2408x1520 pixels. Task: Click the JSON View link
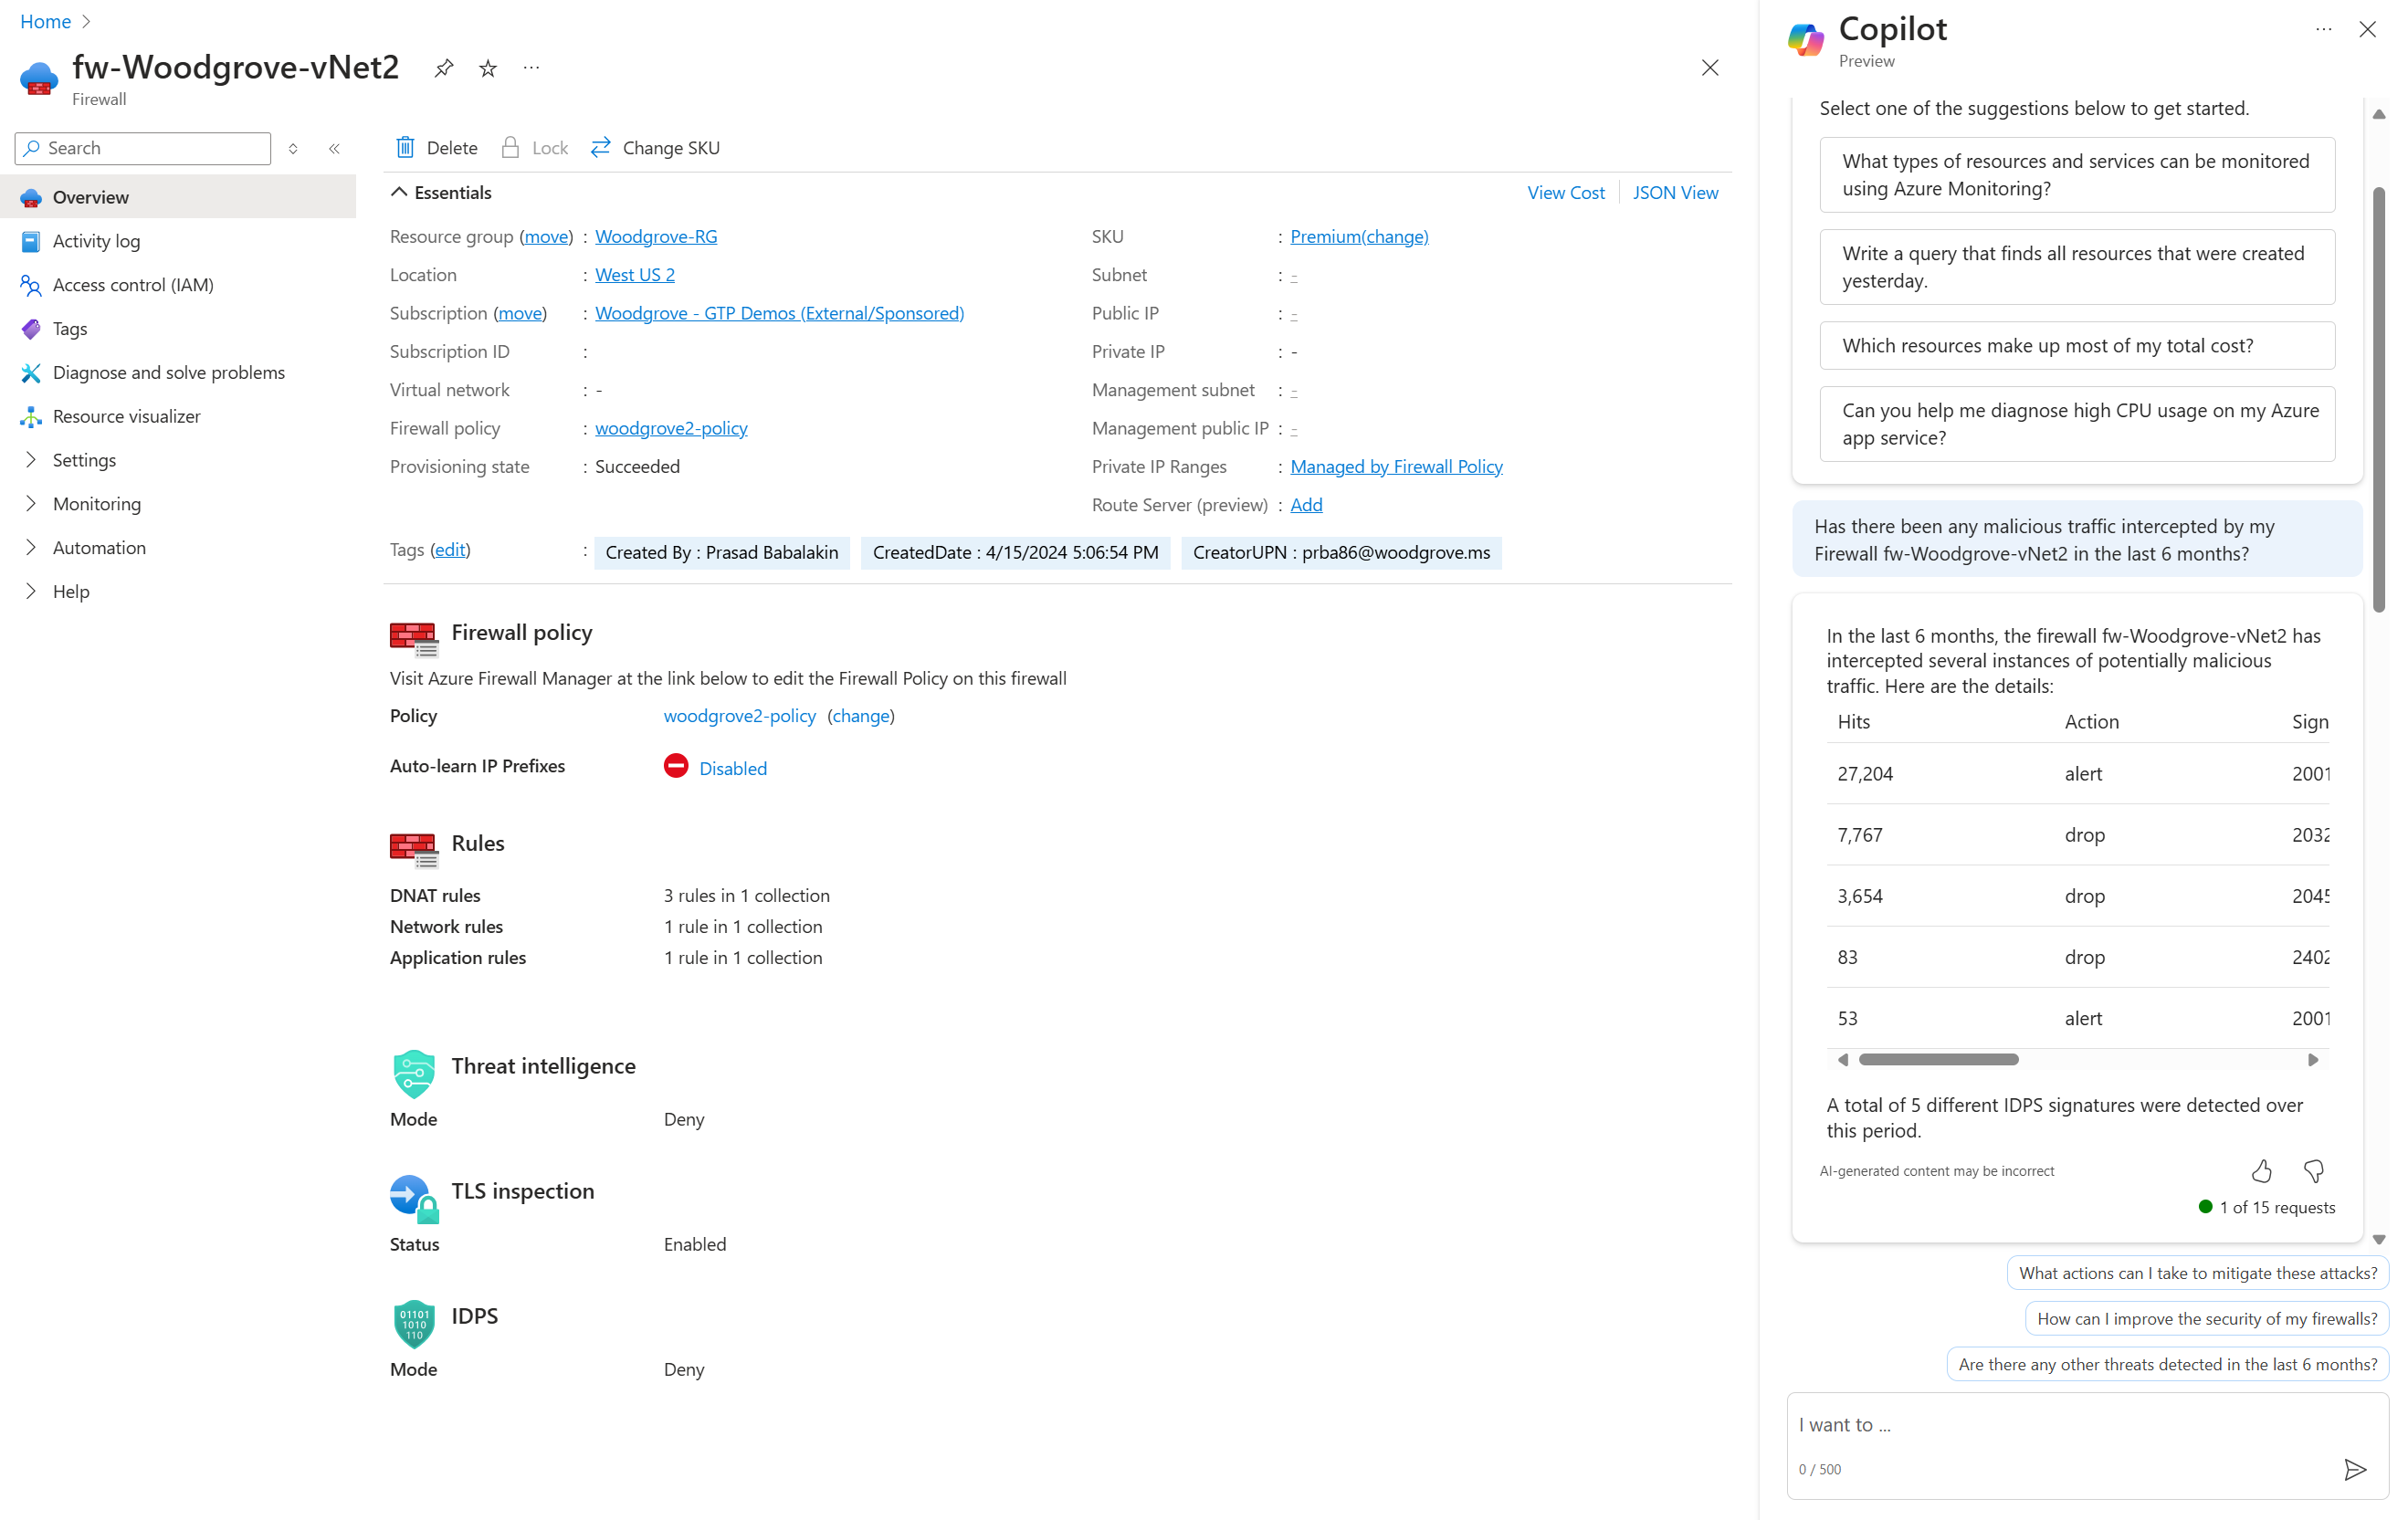click(1675, 192)
